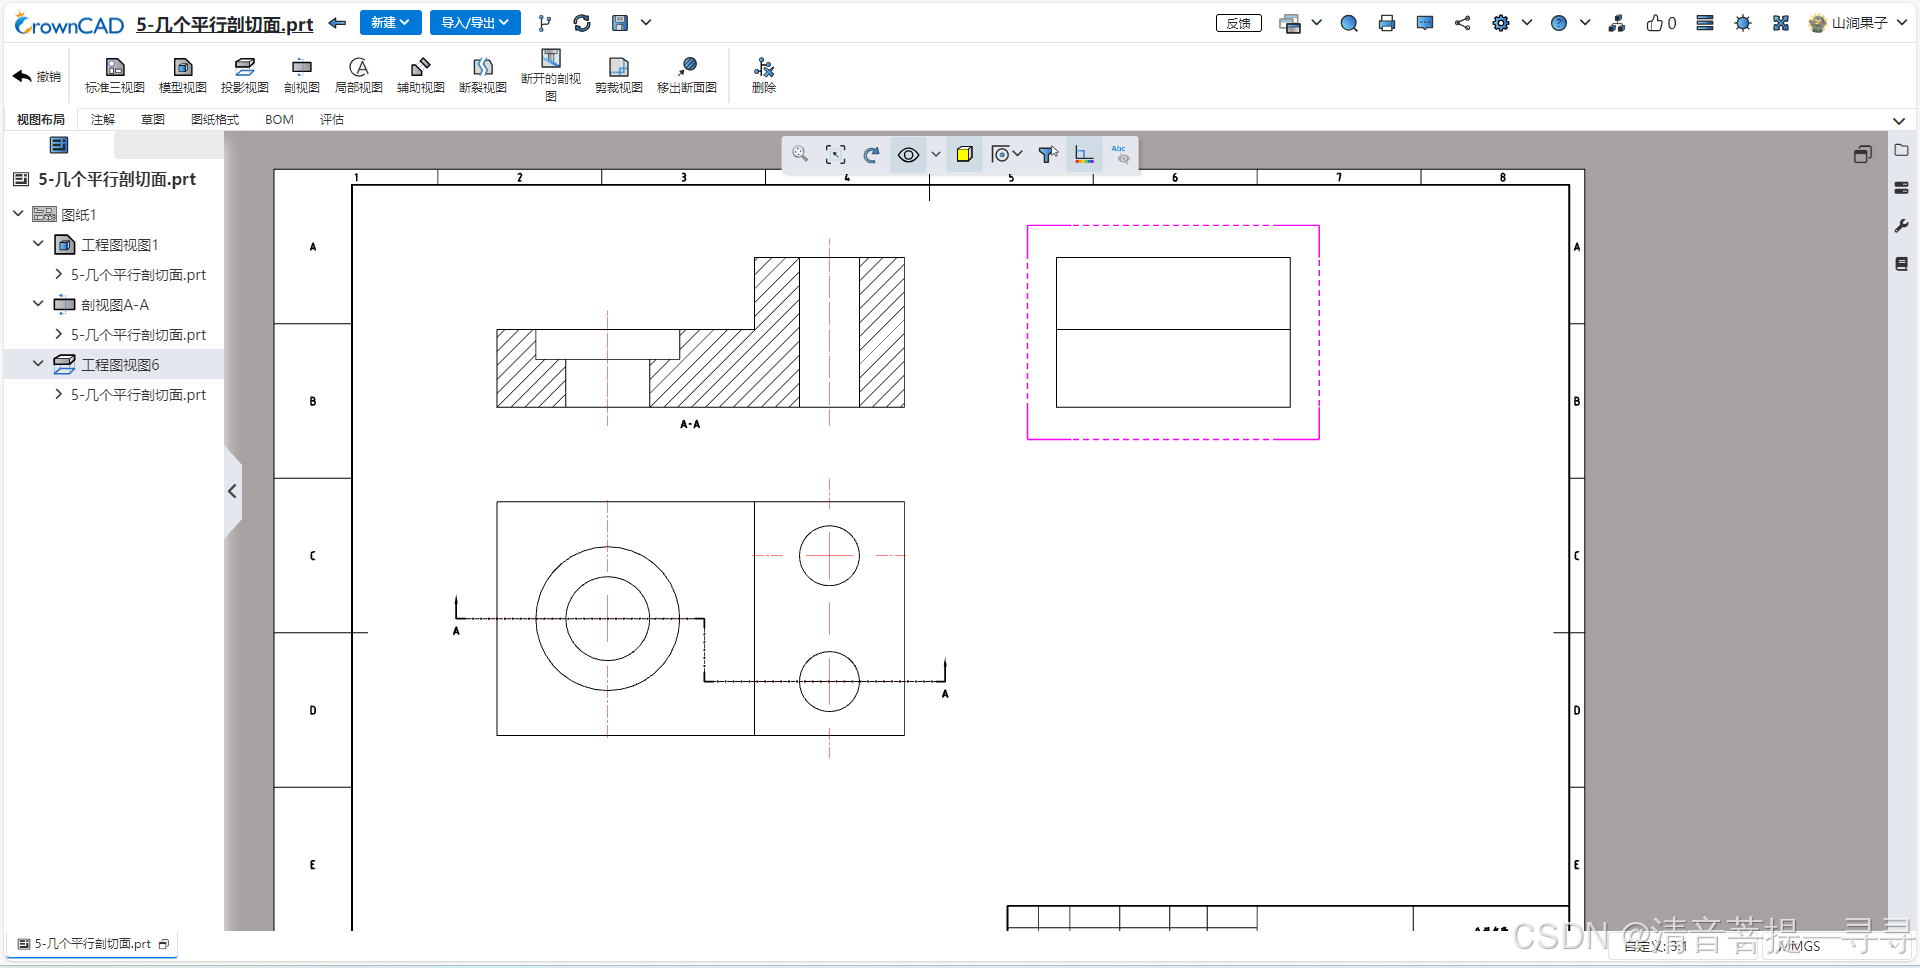
Task: Open the 图纸格式 tab
Action: point(215,120)
